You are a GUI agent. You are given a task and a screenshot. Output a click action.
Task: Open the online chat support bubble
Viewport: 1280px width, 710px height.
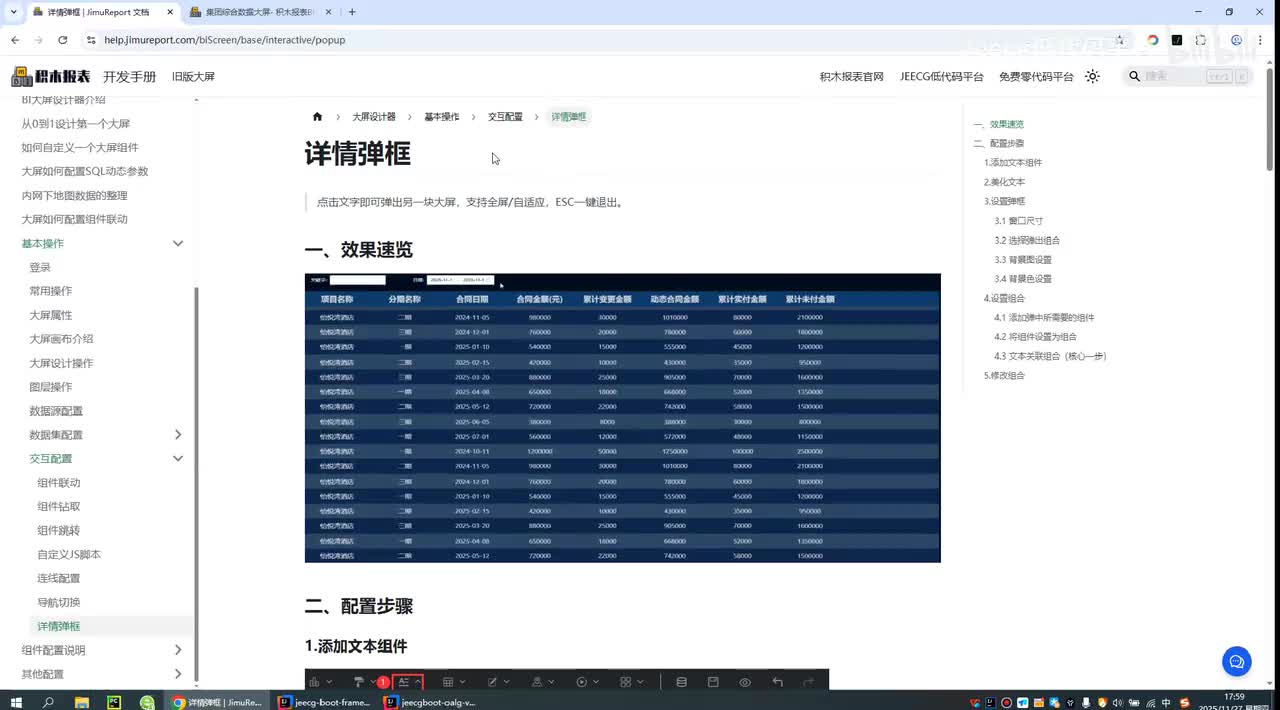click(1237, 661)
